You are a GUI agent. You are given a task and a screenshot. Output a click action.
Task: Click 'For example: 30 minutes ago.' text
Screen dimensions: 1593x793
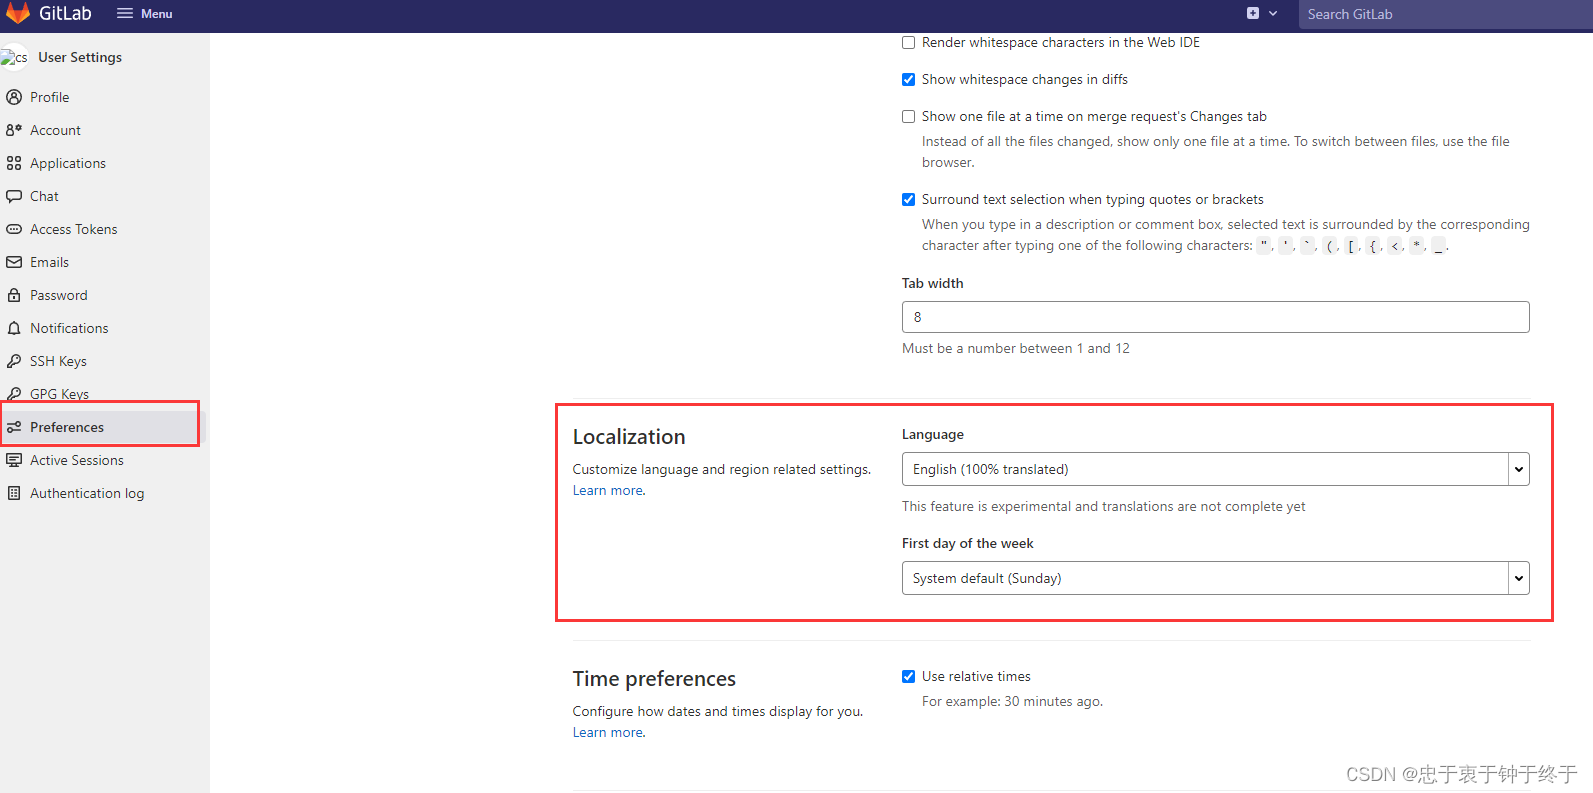coord(1012,701)
